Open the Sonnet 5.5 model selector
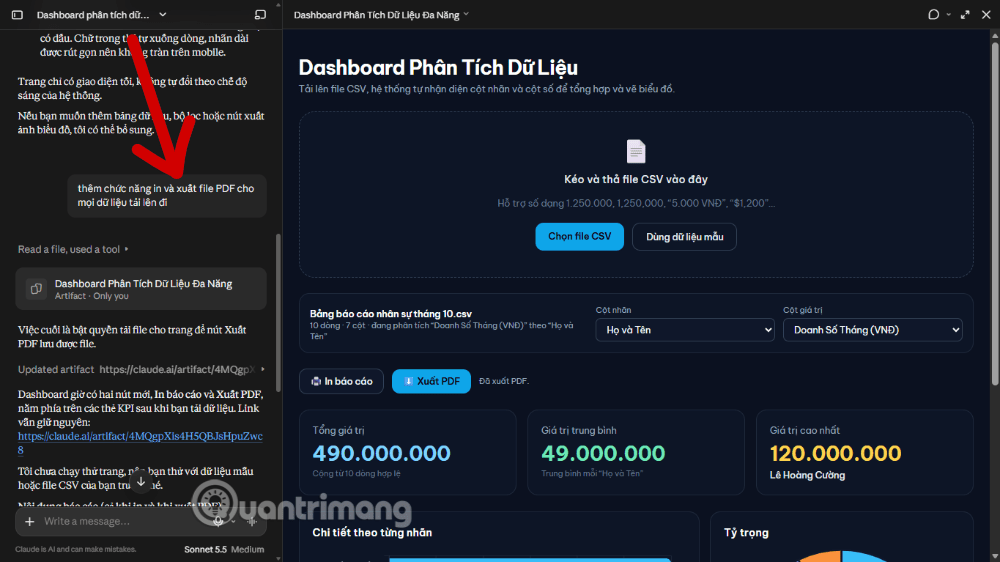This screenshot has height=562, width=1000. click(205, 549)
